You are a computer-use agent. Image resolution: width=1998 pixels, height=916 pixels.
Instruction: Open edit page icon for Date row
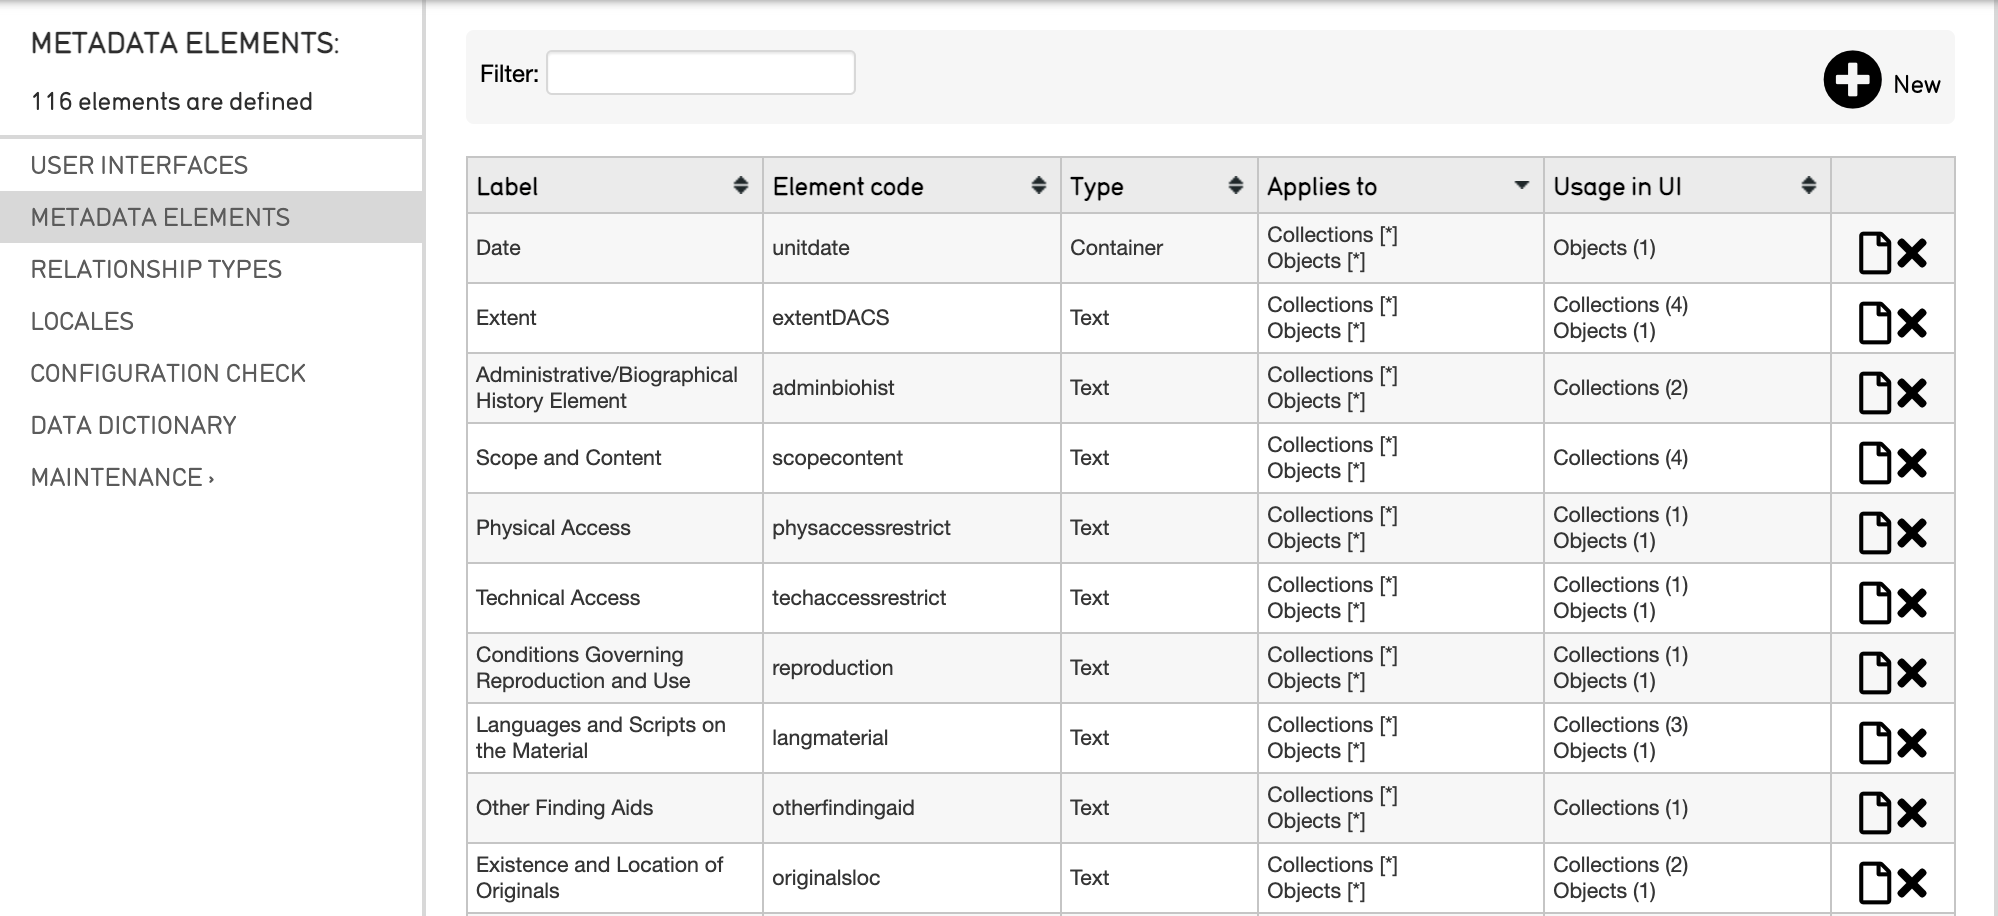1874,253
